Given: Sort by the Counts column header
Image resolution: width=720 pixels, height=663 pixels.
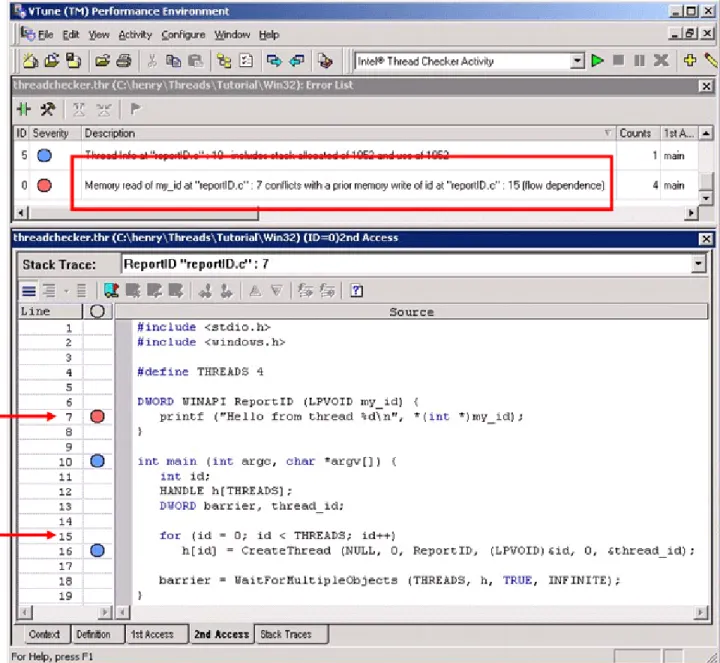Looking at the screenshot, I should tap(636, 133).
